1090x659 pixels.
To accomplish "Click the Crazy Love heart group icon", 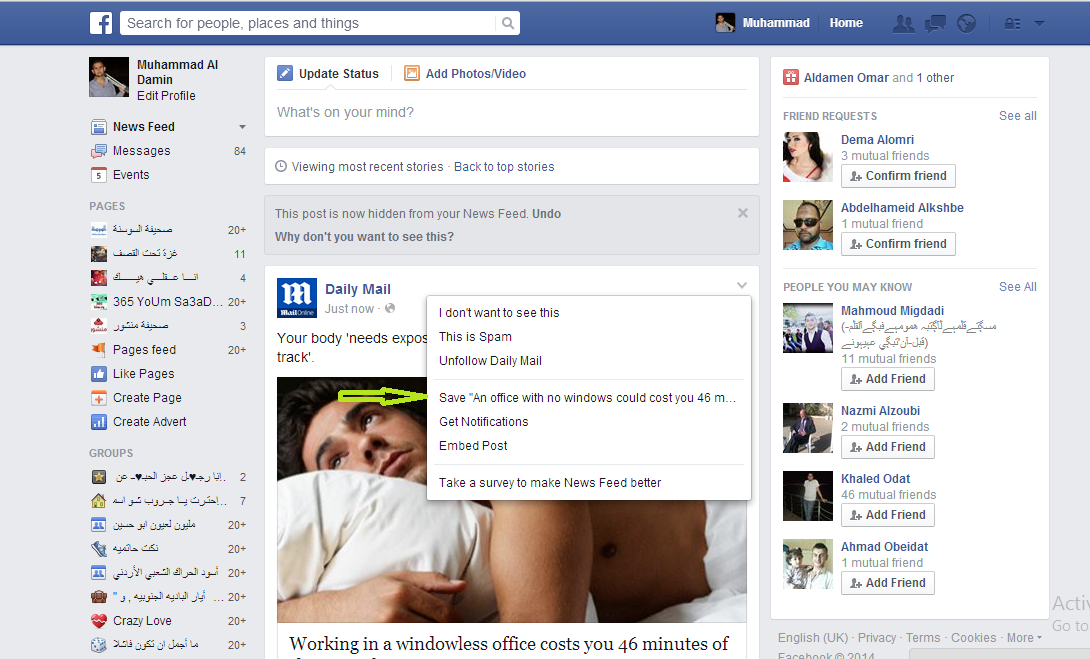I will [x=99, y=621].
